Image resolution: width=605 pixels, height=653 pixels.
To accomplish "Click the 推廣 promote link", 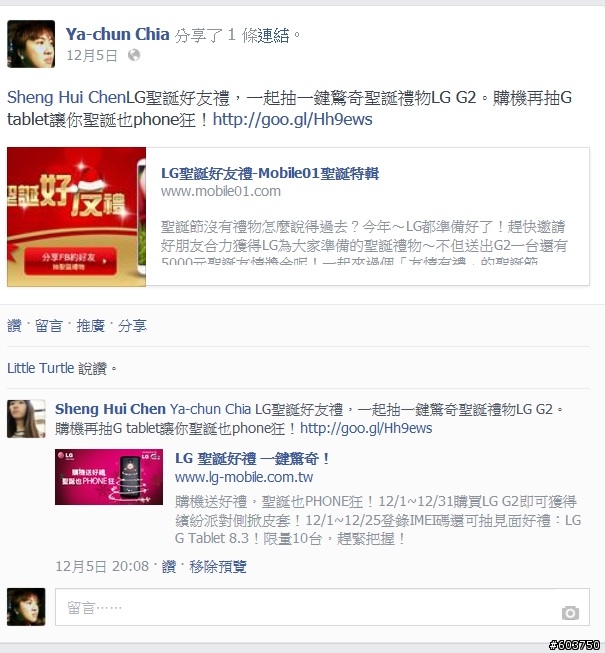I will click(x=90, y=326).
